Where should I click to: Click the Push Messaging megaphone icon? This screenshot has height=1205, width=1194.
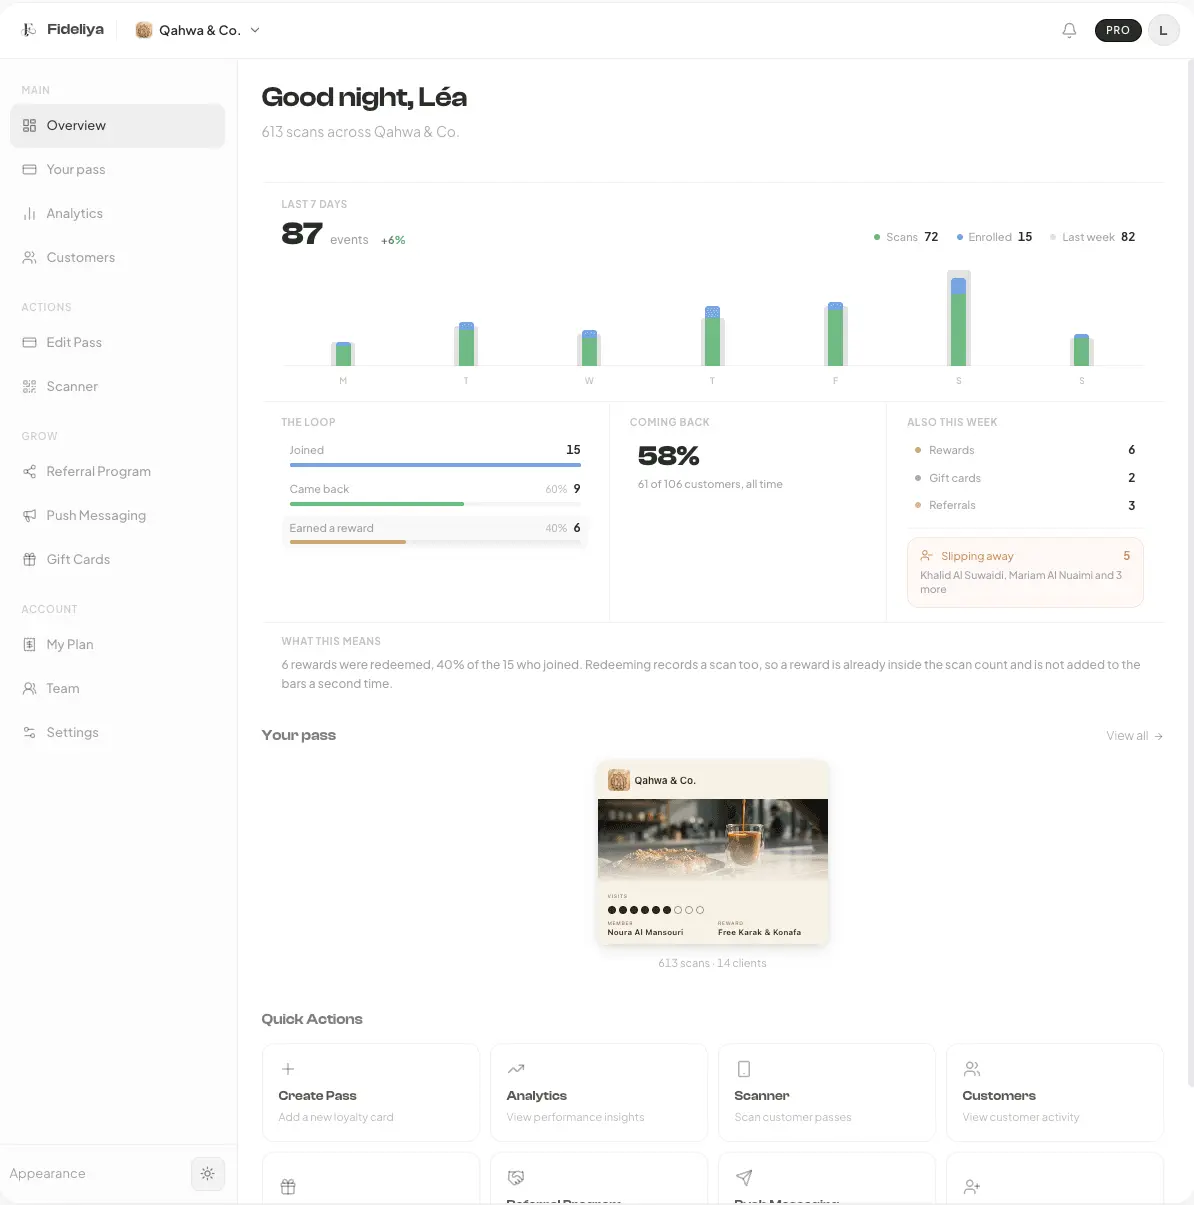(29, 515)
